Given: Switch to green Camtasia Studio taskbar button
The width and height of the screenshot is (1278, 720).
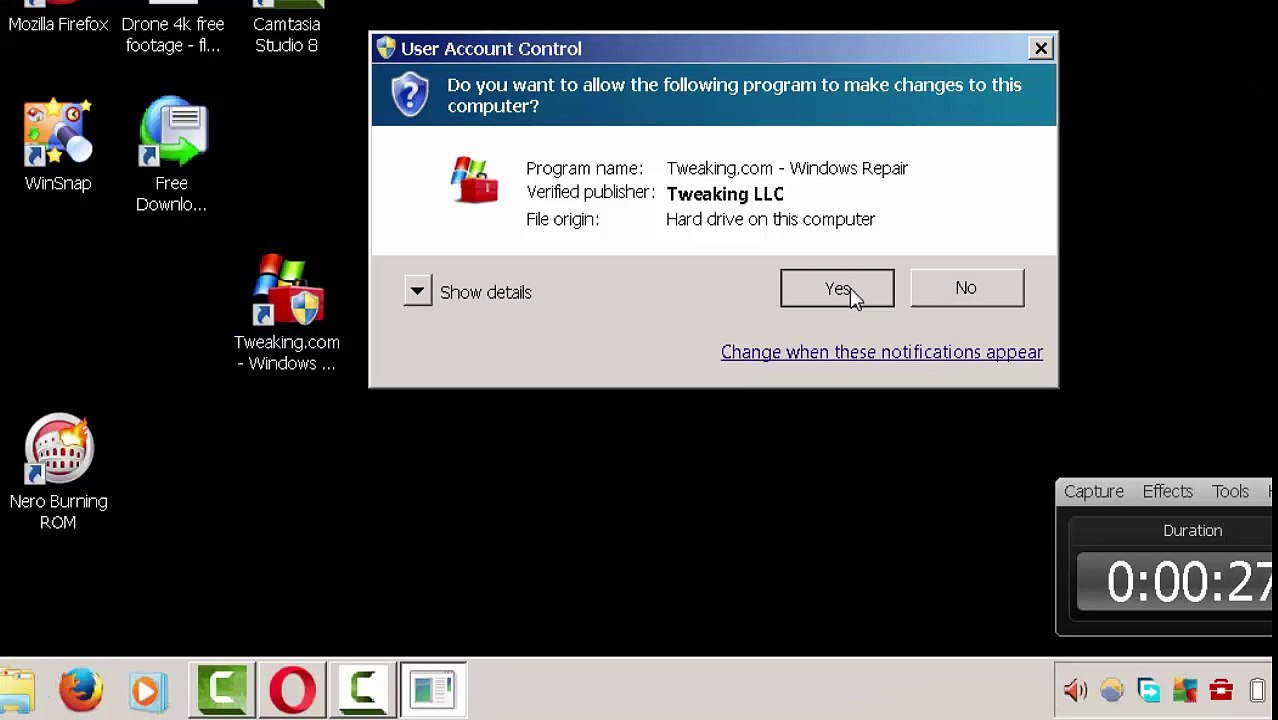Looking at the screenshot, I should [222, 690].
